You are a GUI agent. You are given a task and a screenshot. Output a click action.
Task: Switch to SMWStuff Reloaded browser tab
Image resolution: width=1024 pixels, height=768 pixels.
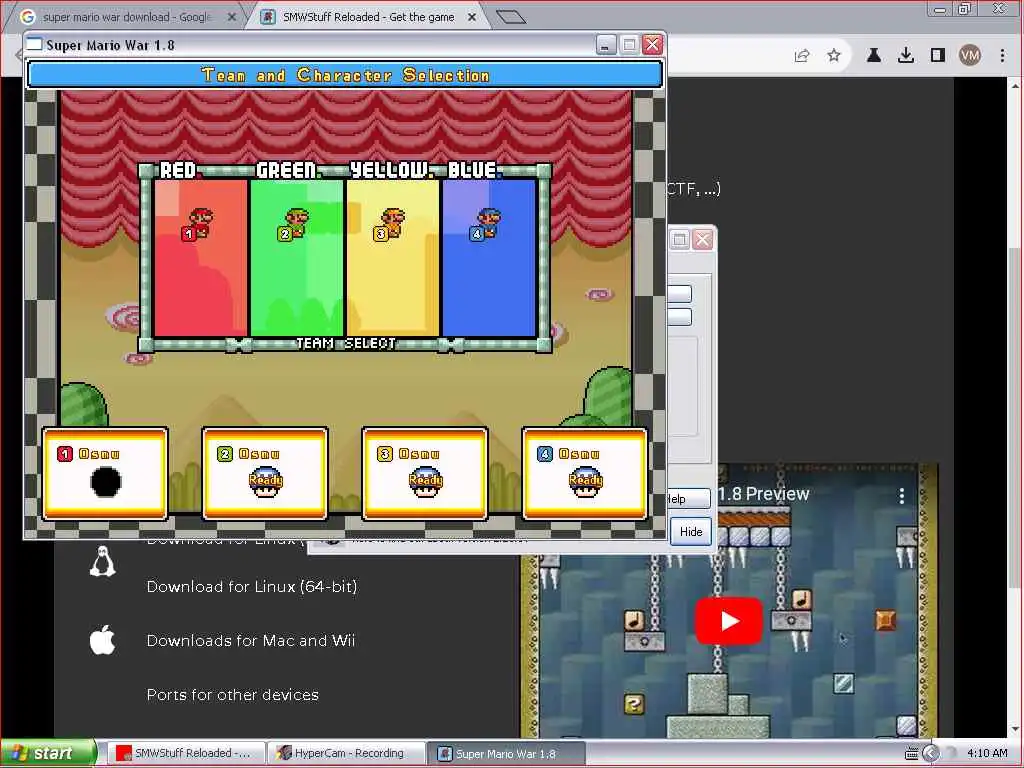(368, 17)
